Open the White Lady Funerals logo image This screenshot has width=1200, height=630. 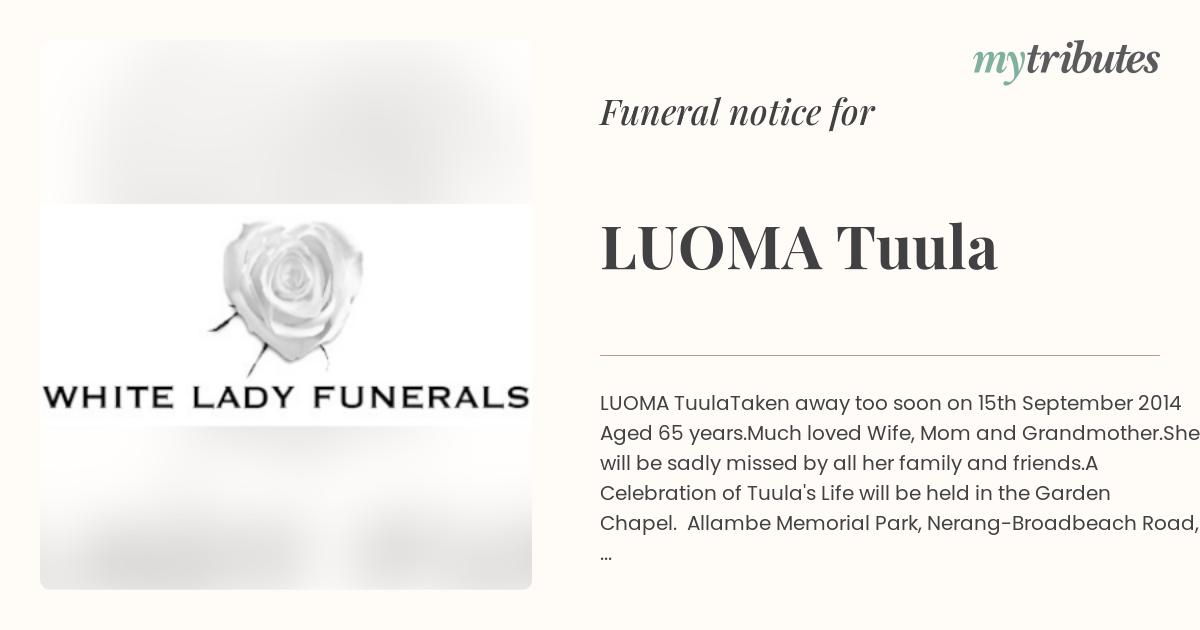pos(286,315)
